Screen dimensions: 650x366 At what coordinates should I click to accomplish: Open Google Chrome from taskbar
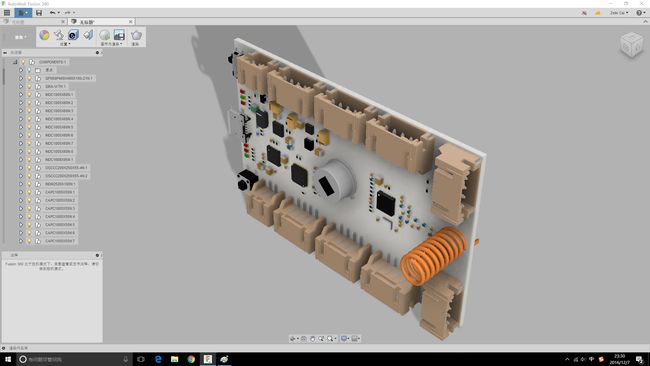coord(191,359)
